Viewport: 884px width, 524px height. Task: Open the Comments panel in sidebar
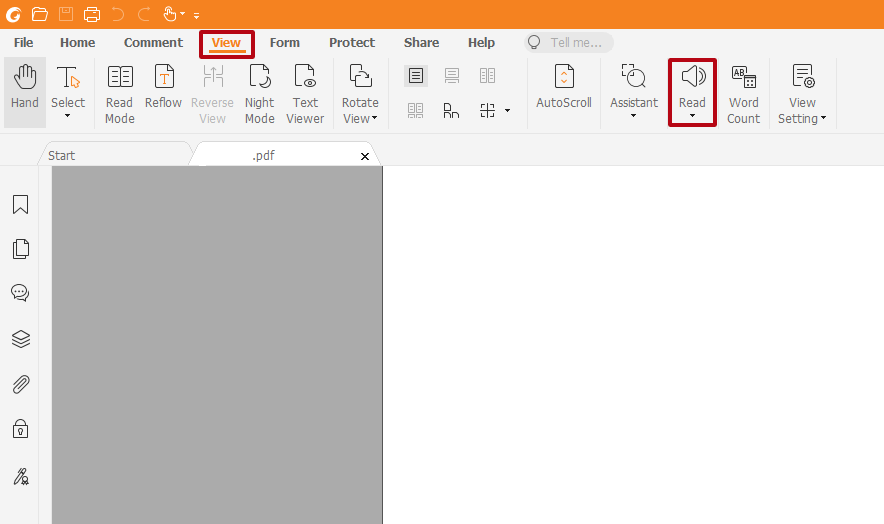pyautogui.click(x=20, y=293)
